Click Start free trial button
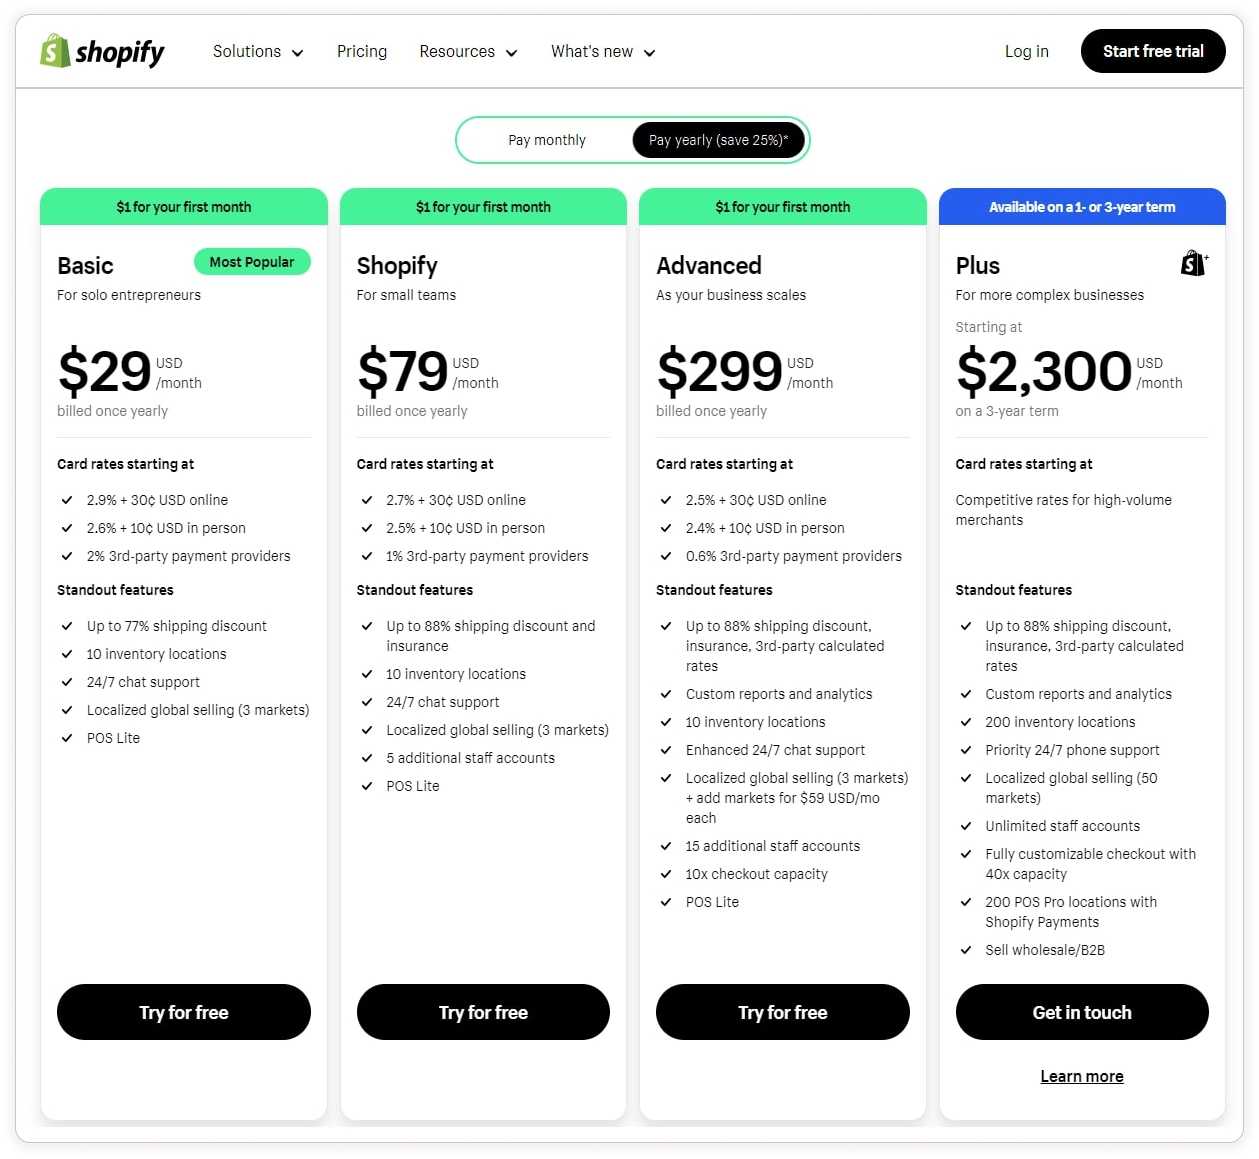 coord(1153,52)
